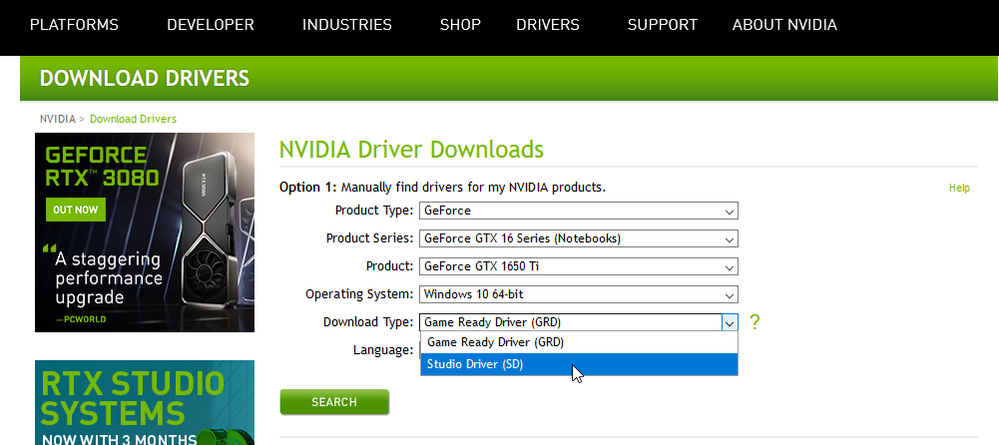The height and width of the screenshot is (445, 999).
Task: Click the DOWNLOAD DRIVERS green header
Action: click(x=509, y=78)
